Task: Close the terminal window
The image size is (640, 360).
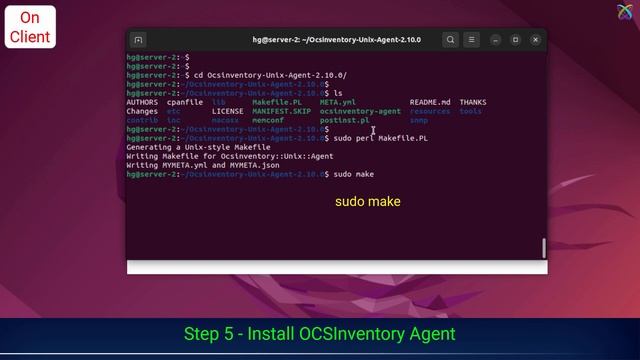Action: point(536,40)
